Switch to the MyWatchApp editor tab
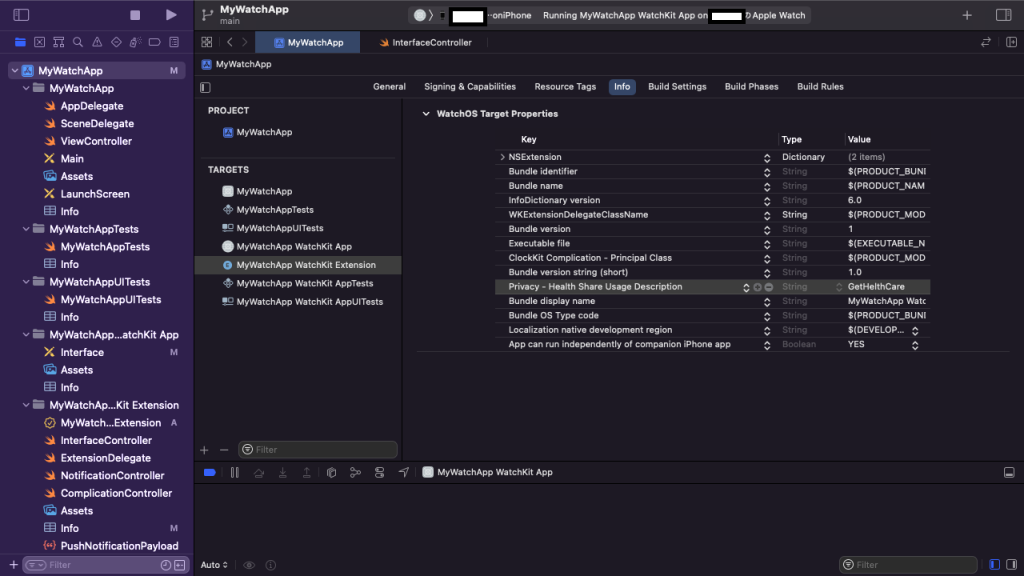The width and height of the screenshot is (1024, 576). coord(308,42)
